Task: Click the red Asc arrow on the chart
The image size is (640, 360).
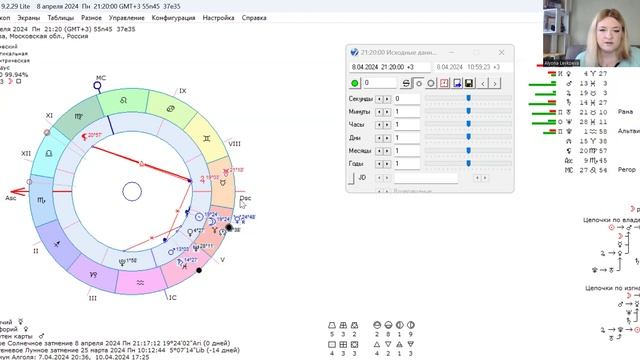Action: pyautogui.click(x=19, y=191)
